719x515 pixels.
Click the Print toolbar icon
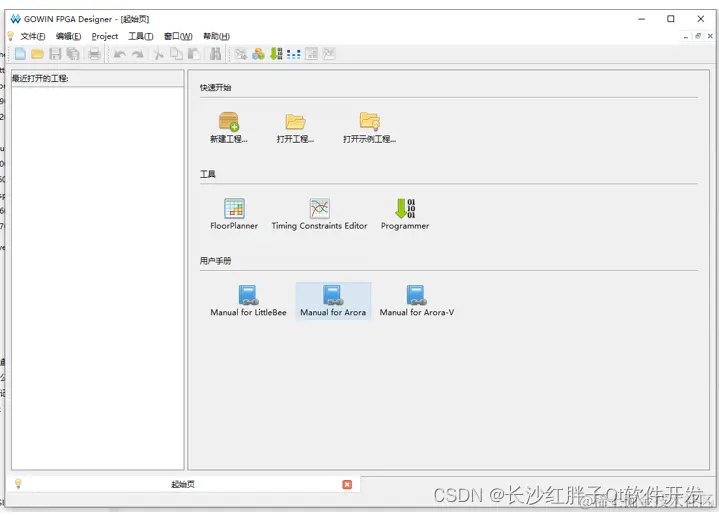pyautogui.click(x=94, y=54)
